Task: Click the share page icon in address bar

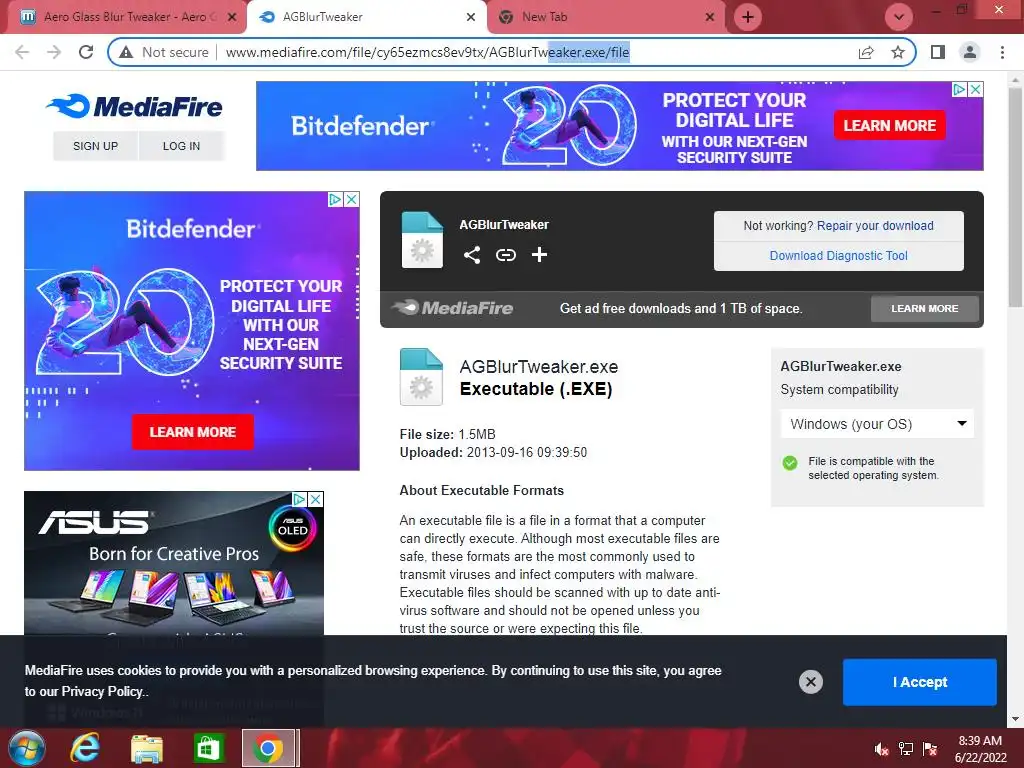Action: click(866, 52)
